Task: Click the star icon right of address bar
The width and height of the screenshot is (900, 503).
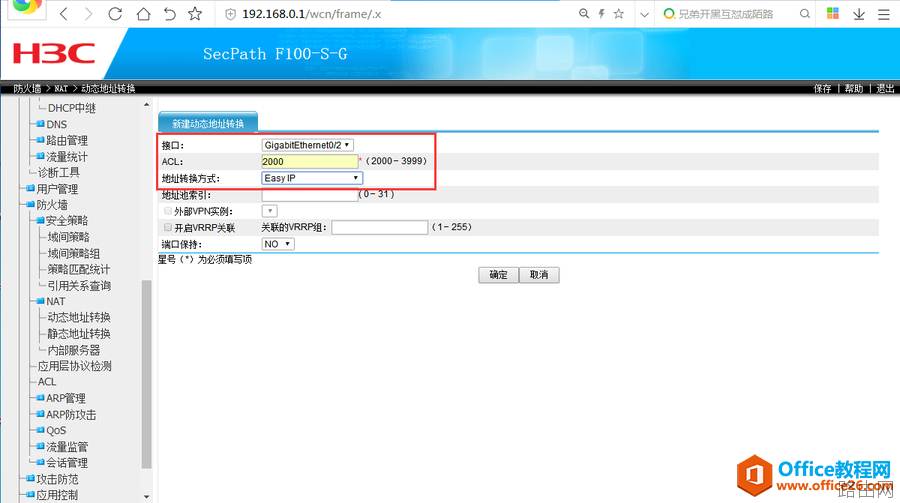Action: (x=618, y=14)
